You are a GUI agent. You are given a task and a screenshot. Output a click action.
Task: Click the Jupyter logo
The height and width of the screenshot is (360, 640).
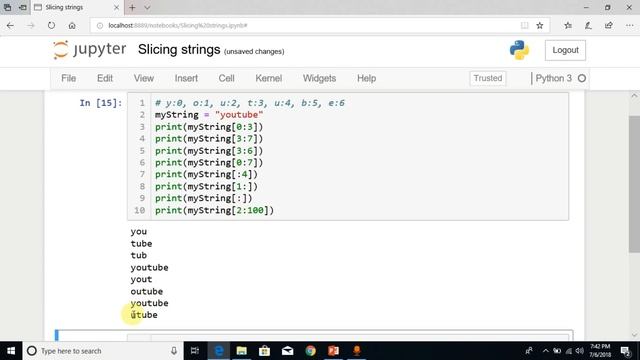coord(90,50)
